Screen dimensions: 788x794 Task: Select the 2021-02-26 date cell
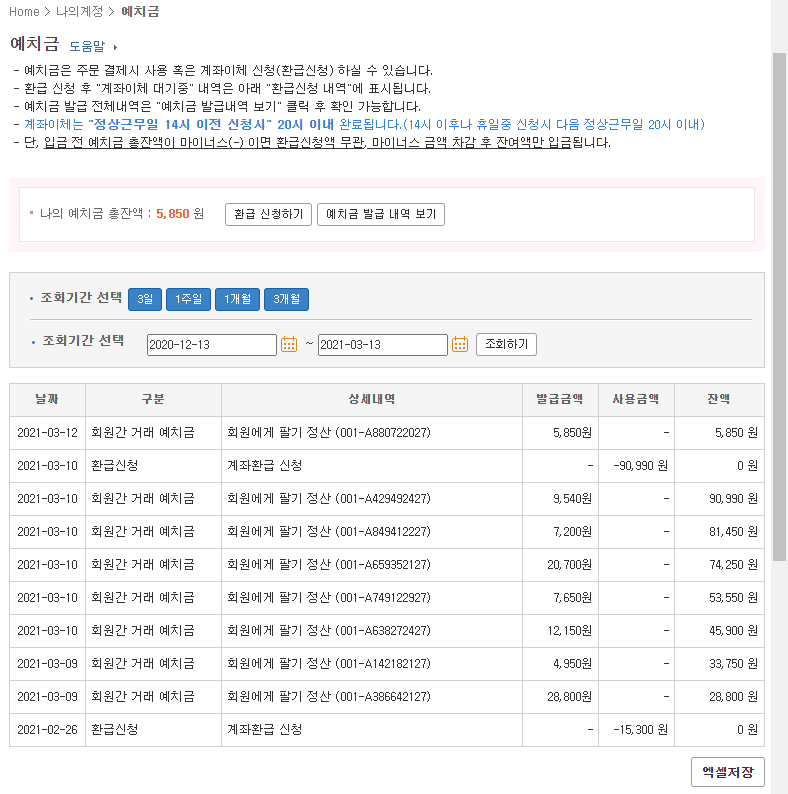(x=48, y=730)
